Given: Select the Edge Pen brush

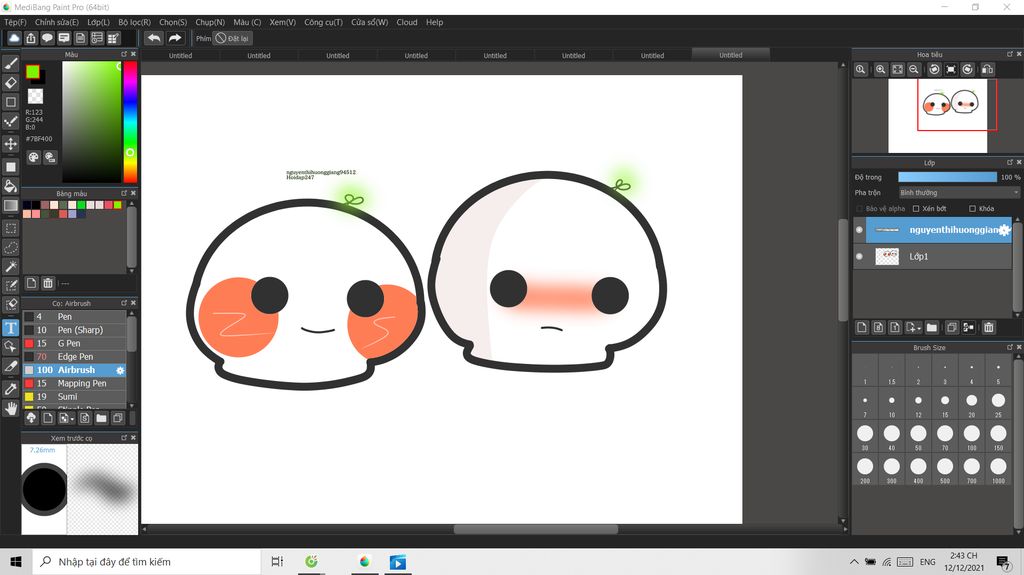Looking at the screenshot, I should [75, 357].
